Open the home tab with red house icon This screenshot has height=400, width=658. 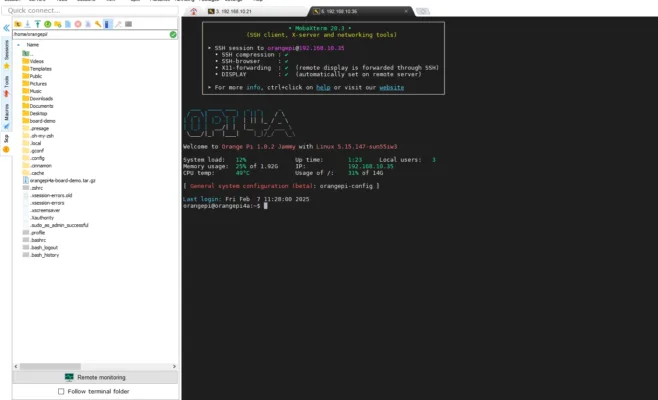pyautogui.click(x=193, y=11)
